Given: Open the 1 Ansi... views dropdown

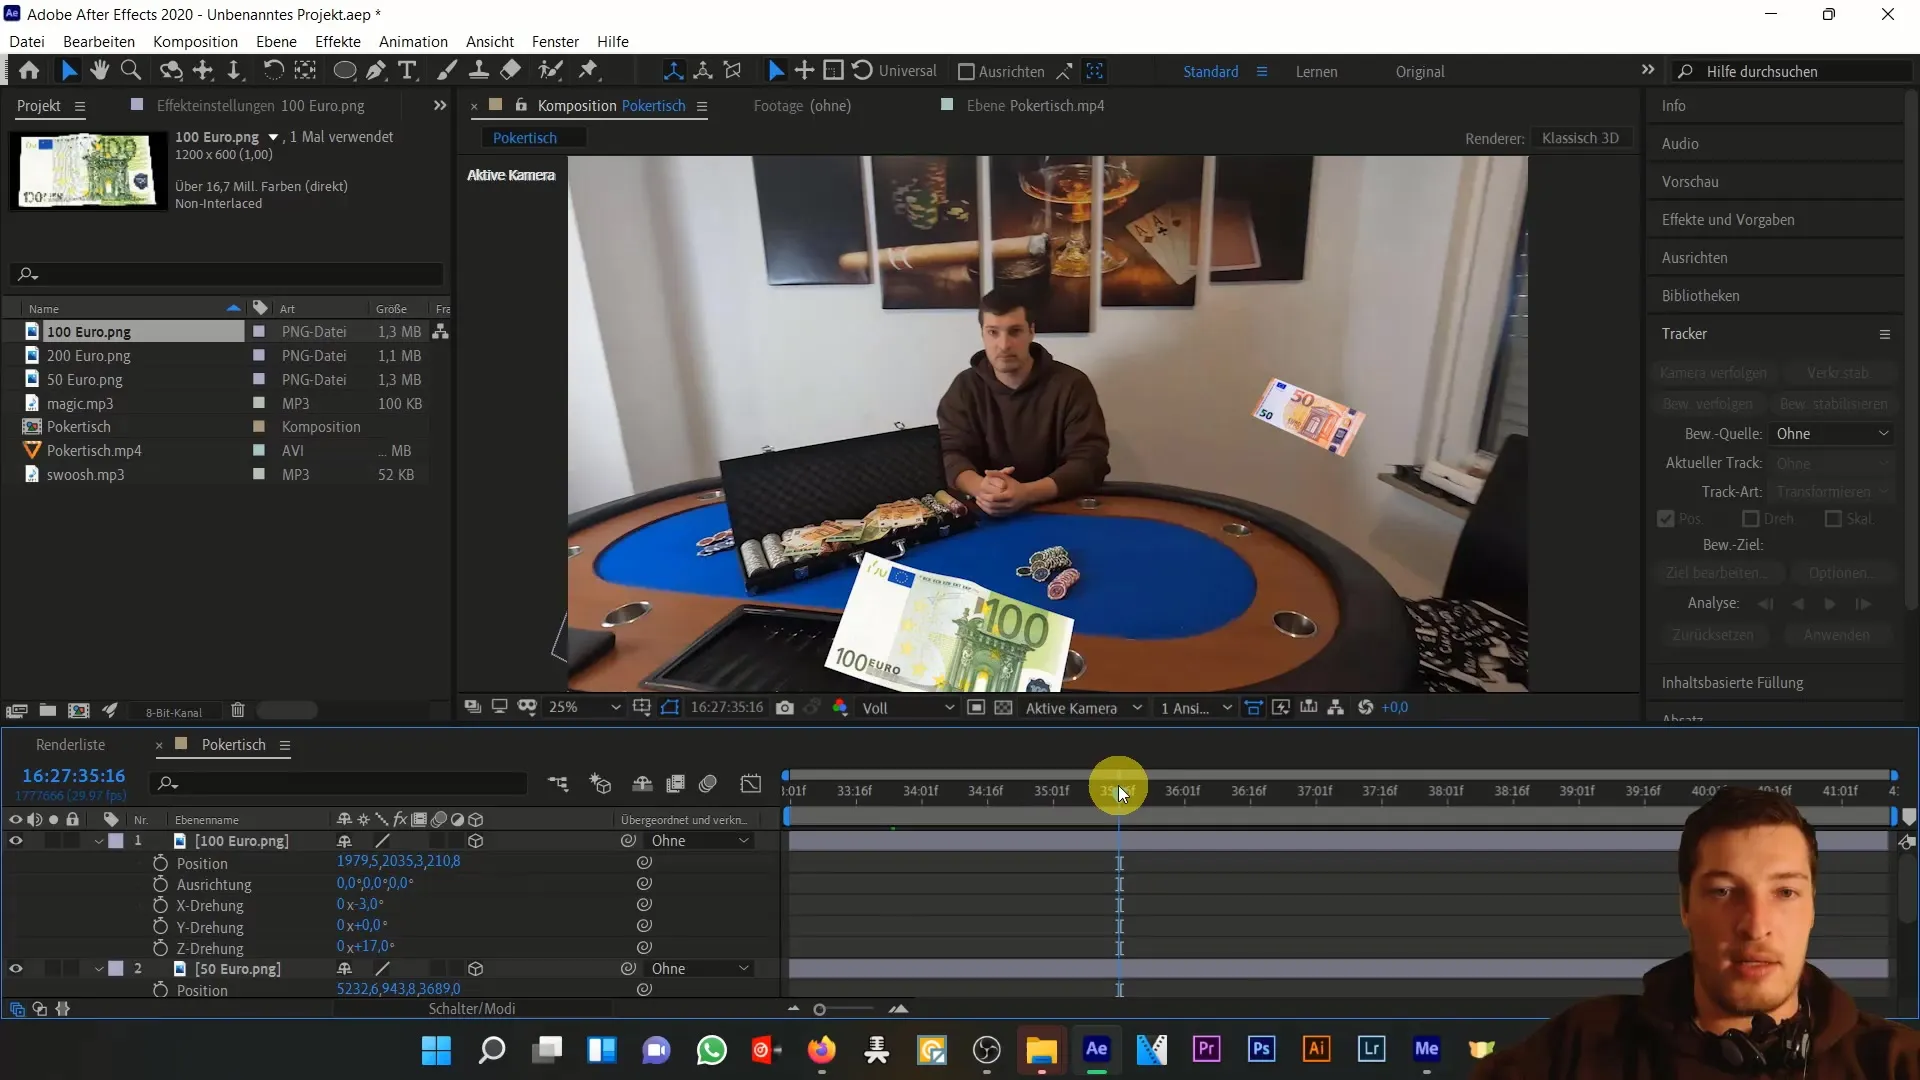Looking at the screenshot, I should click(x=1196, y=708).
